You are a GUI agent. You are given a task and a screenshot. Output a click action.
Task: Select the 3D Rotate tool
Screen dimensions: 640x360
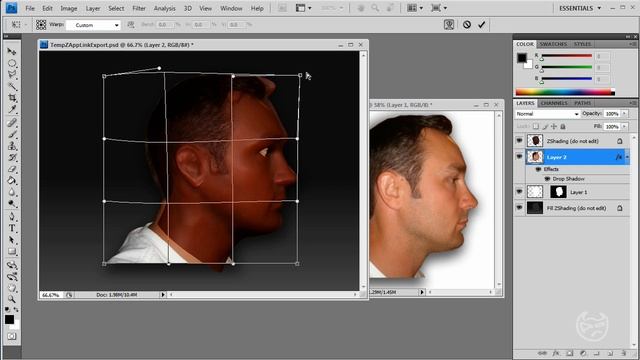(x=11, y=265)
